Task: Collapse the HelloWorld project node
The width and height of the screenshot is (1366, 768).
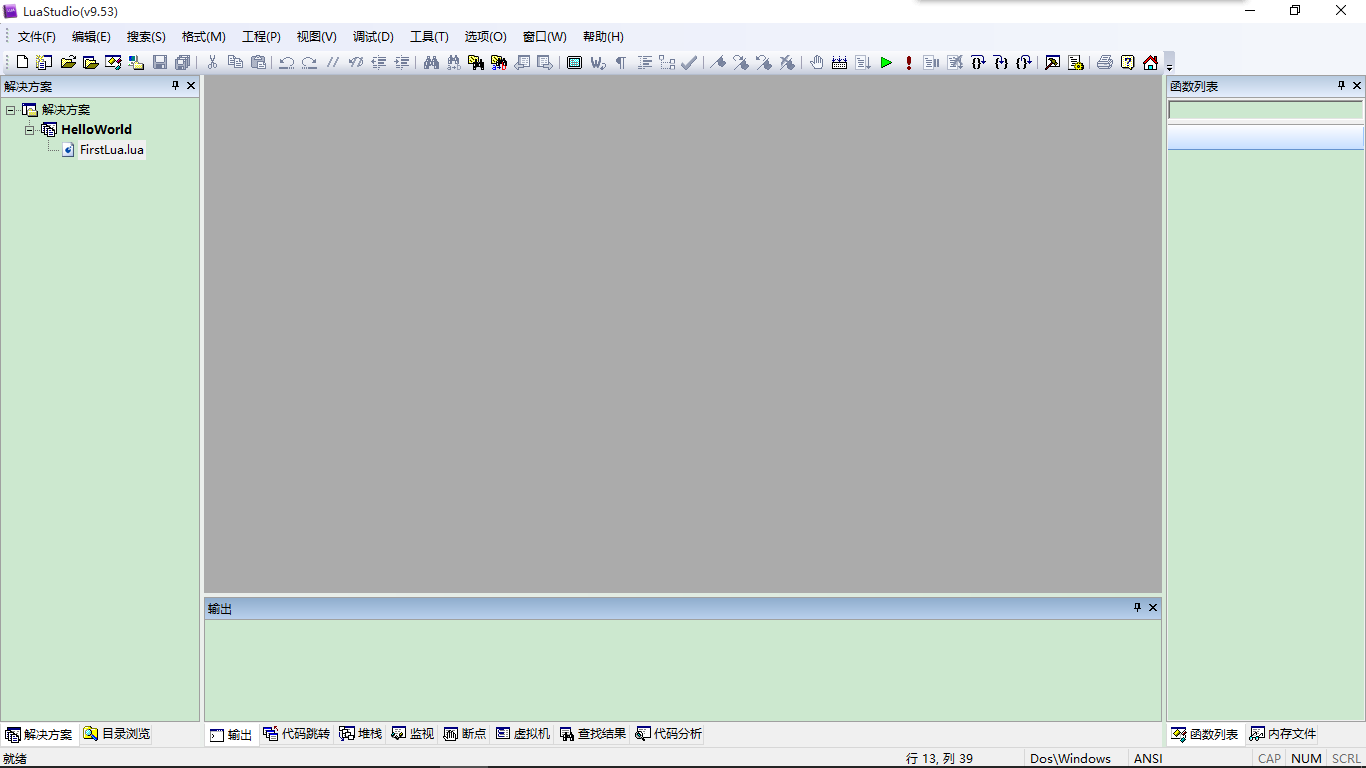Action: tap(30, 130)
